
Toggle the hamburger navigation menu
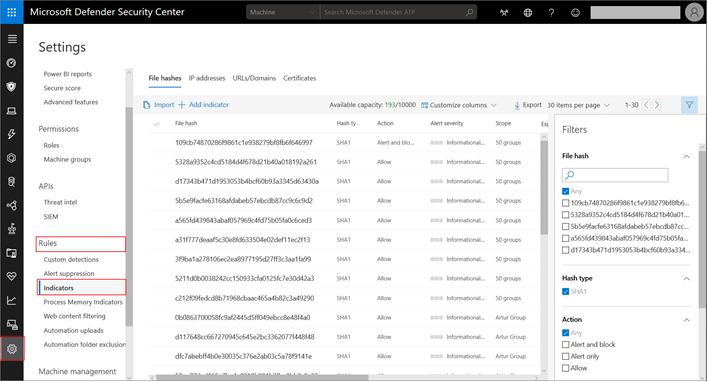(12, 39)
